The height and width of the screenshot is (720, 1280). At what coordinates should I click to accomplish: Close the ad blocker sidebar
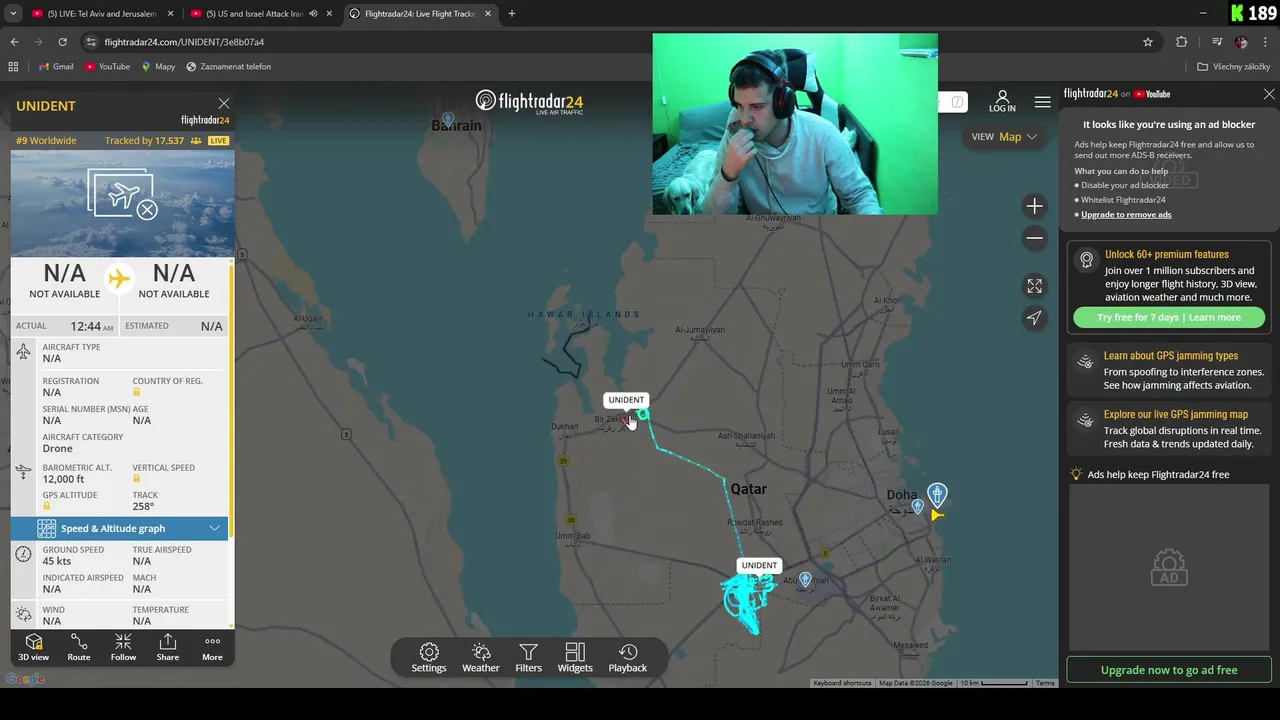(1269, 94)
